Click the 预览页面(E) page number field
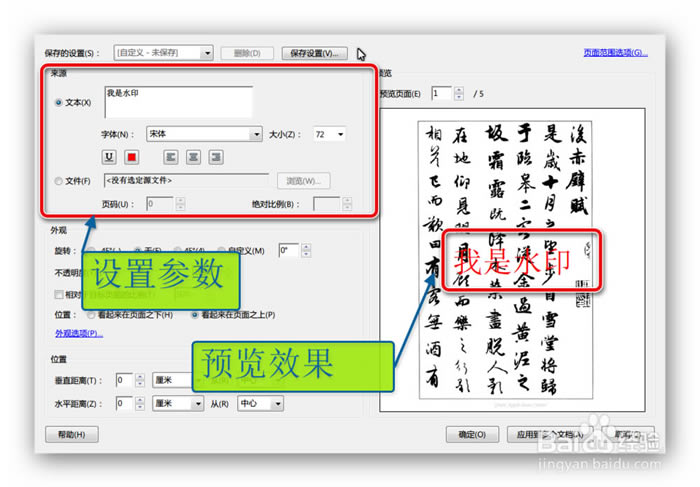This screenshot has height=487, width=700. point(442,94)
